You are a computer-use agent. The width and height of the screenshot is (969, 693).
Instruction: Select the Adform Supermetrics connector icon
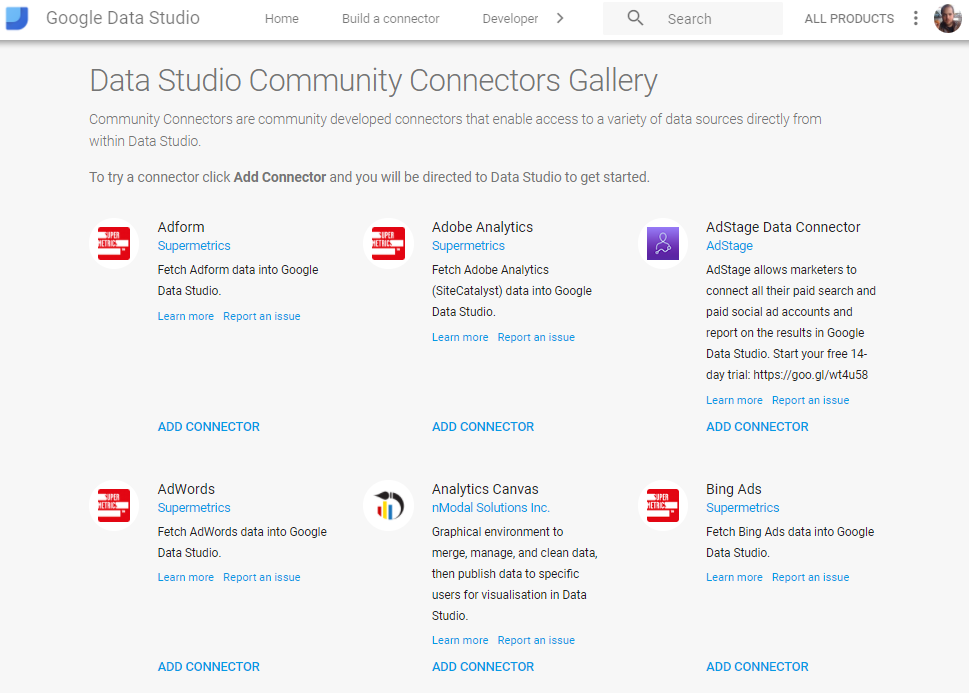(x=113, y=242)
